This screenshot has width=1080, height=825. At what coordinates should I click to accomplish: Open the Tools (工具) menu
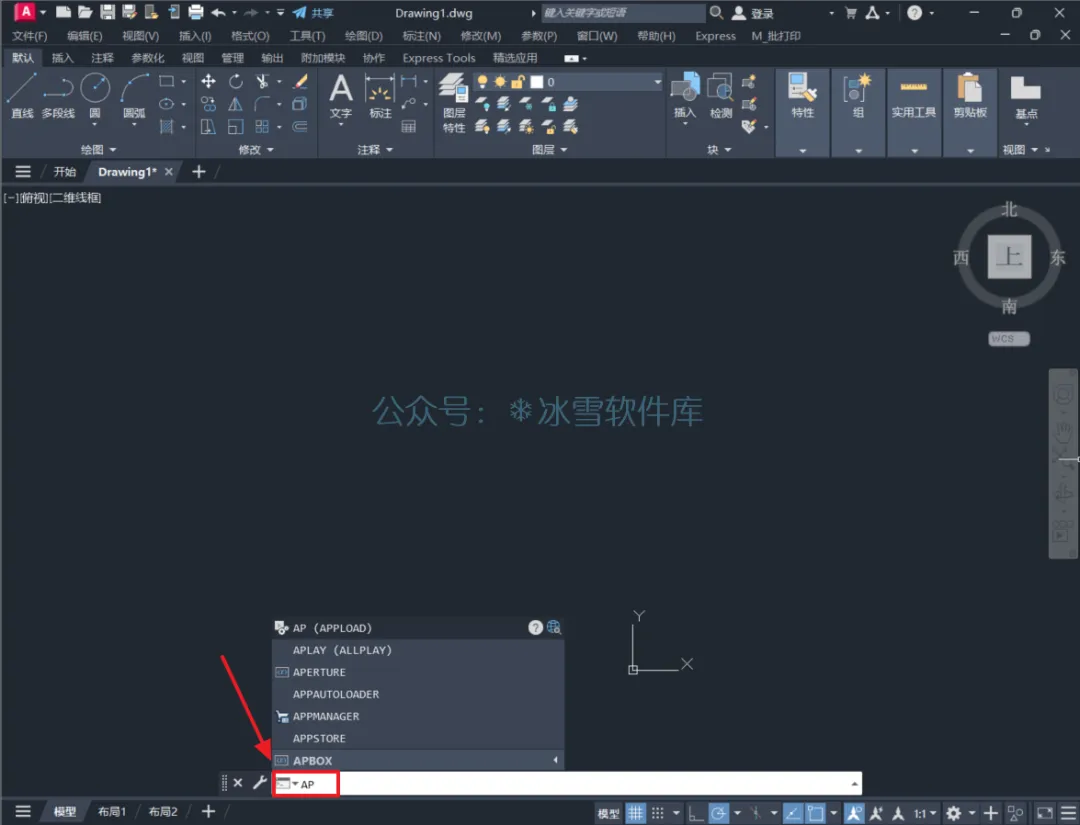coord(307,36)
